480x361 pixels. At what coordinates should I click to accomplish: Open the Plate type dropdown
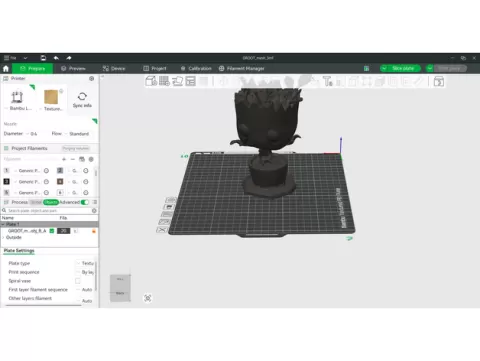[x=85, y=263]
